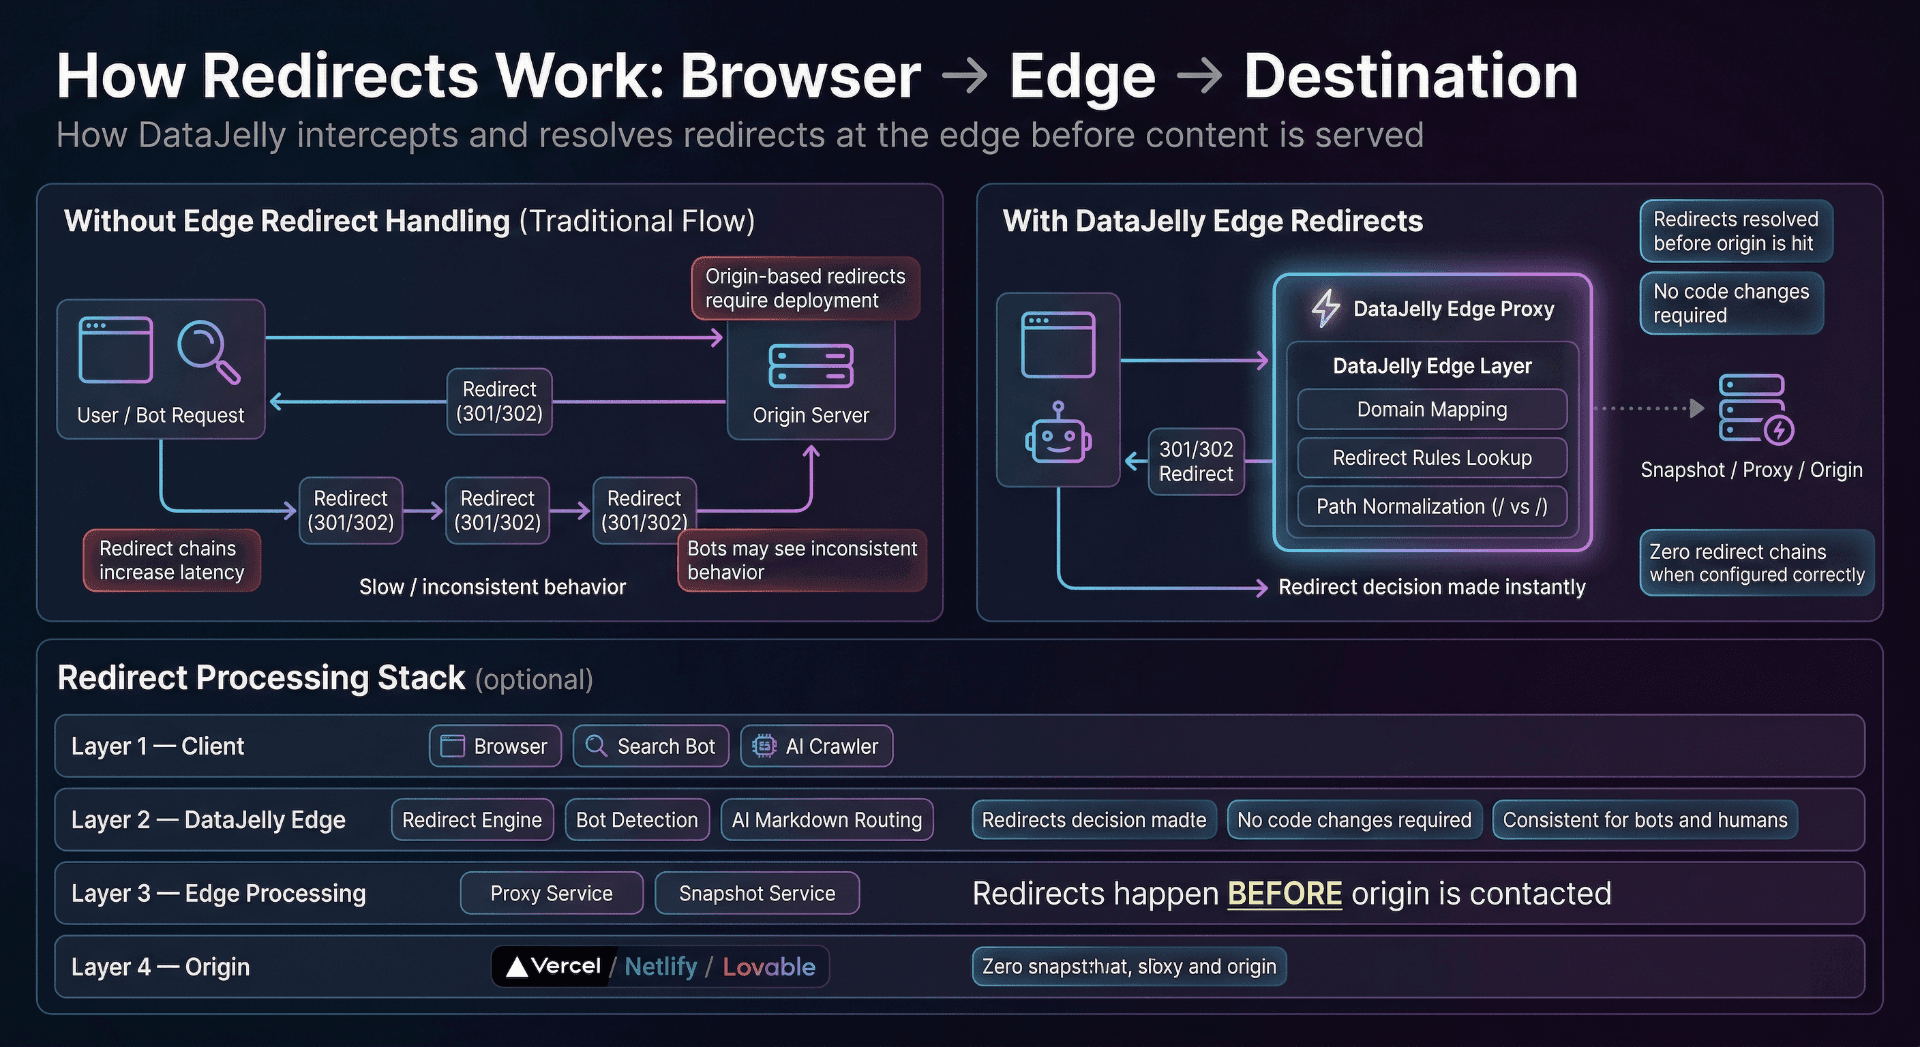Click the Domain Mapping box

click(1432, 409)
